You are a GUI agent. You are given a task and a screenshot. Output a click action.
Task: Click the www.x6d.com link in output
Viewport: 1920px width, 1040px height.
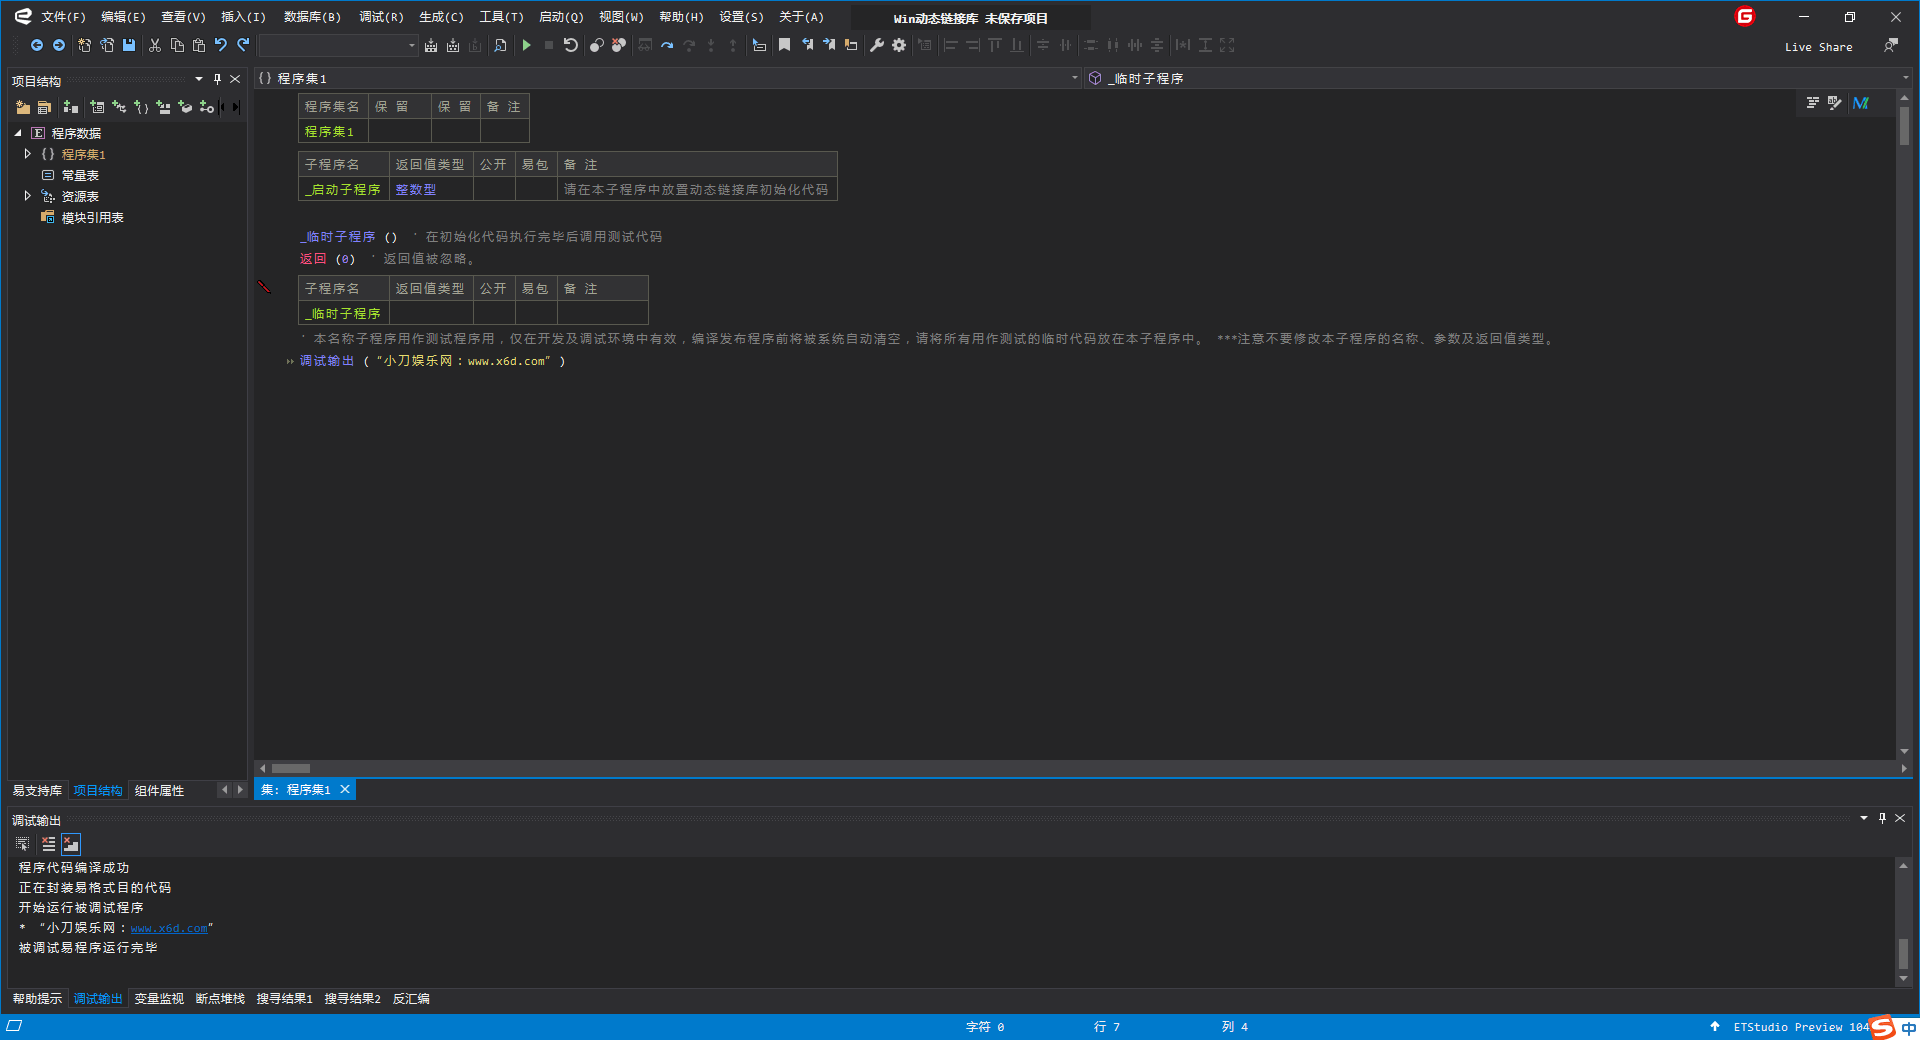click(169, 928)
